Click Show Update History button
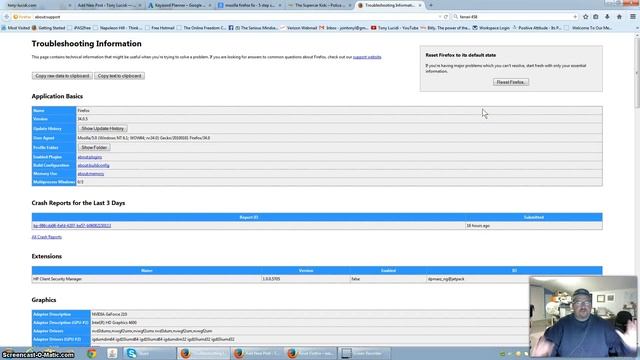Viewport: 640px width, 360px height. (102, 129)
